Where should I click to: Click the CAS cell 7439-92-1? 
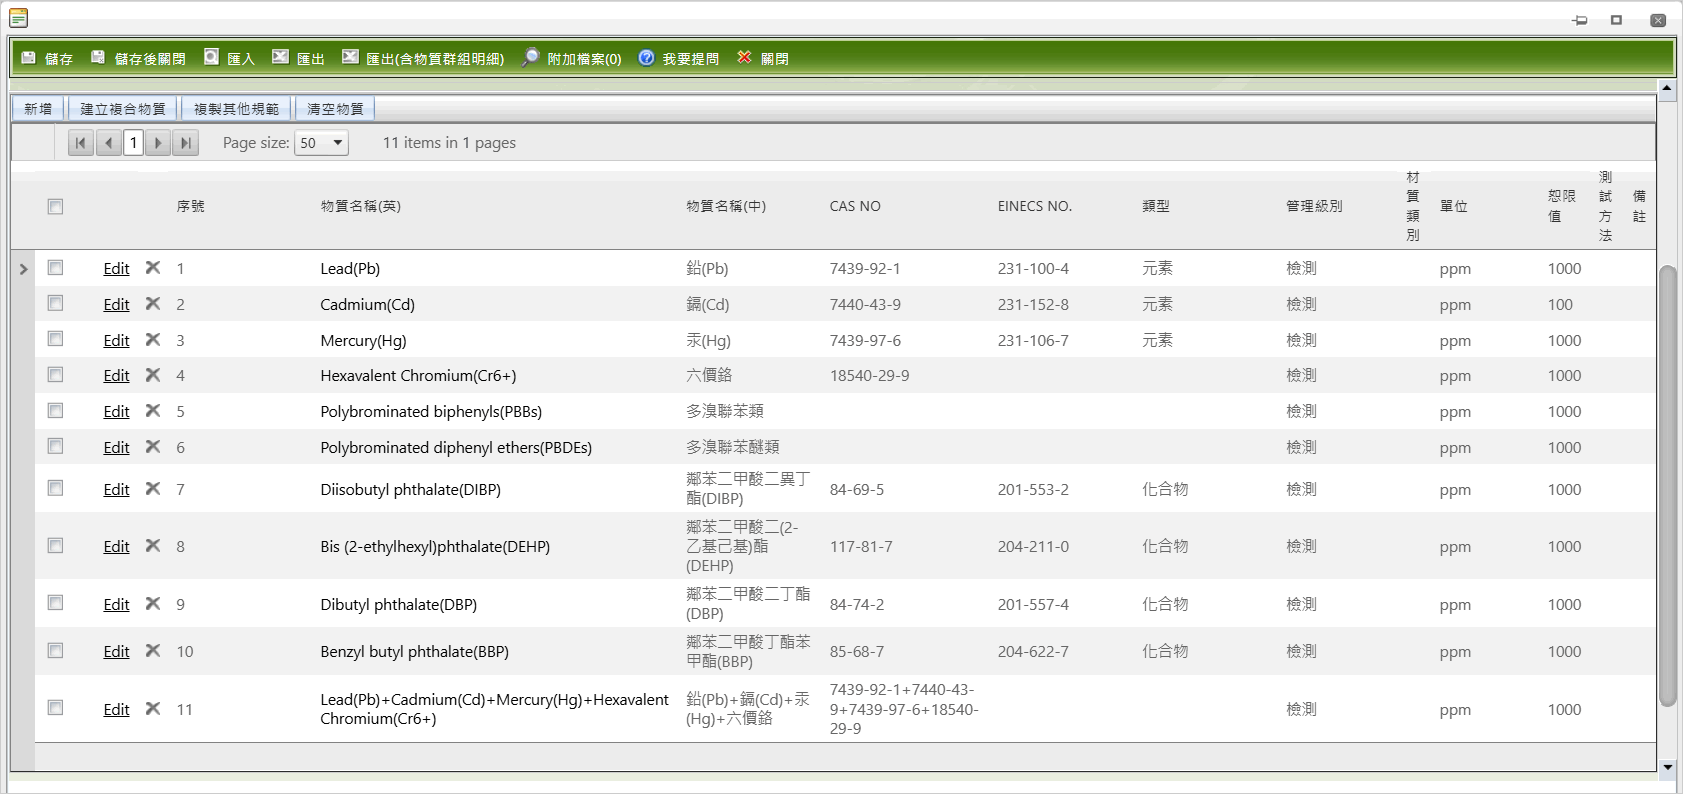865,268
